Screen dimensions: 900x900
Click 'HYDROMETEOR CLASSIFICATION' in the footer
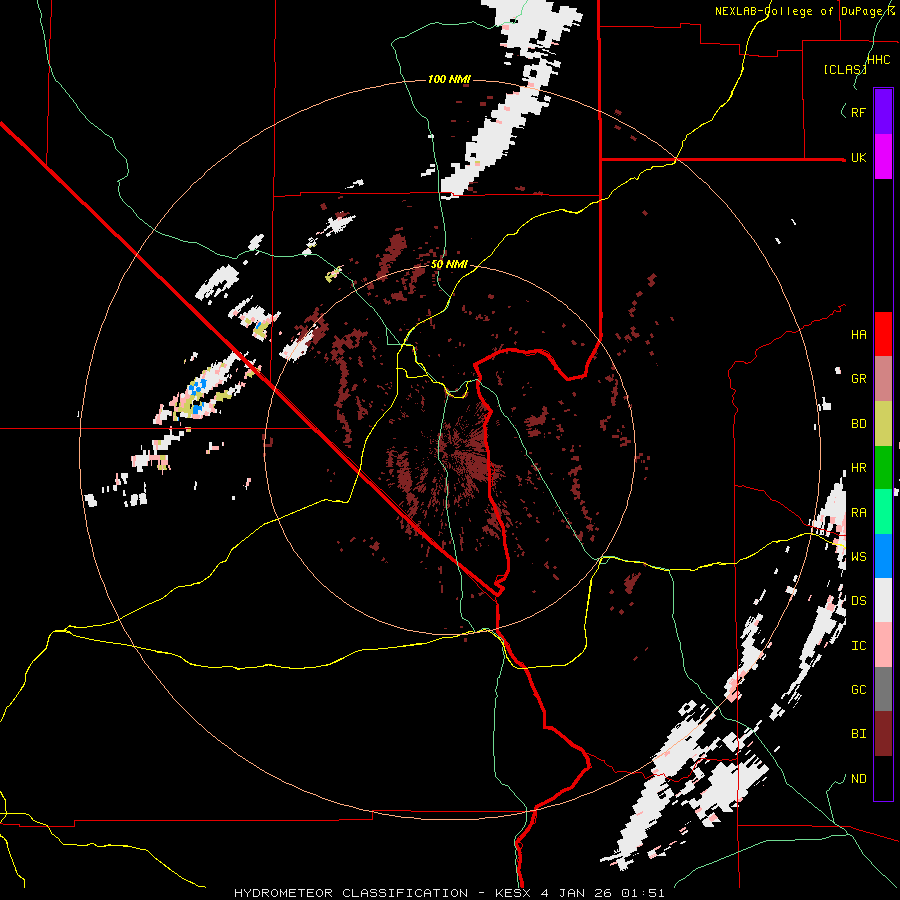[351, 893]
